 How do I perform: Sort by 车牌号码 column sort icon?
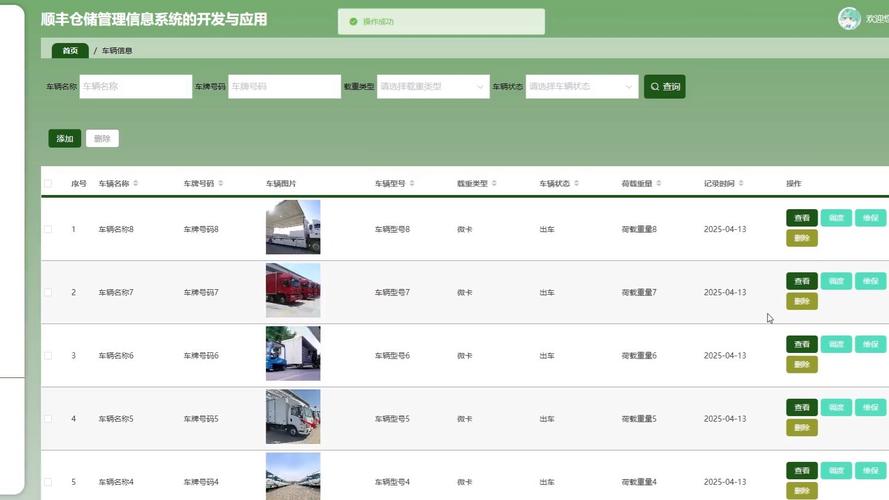221,183
